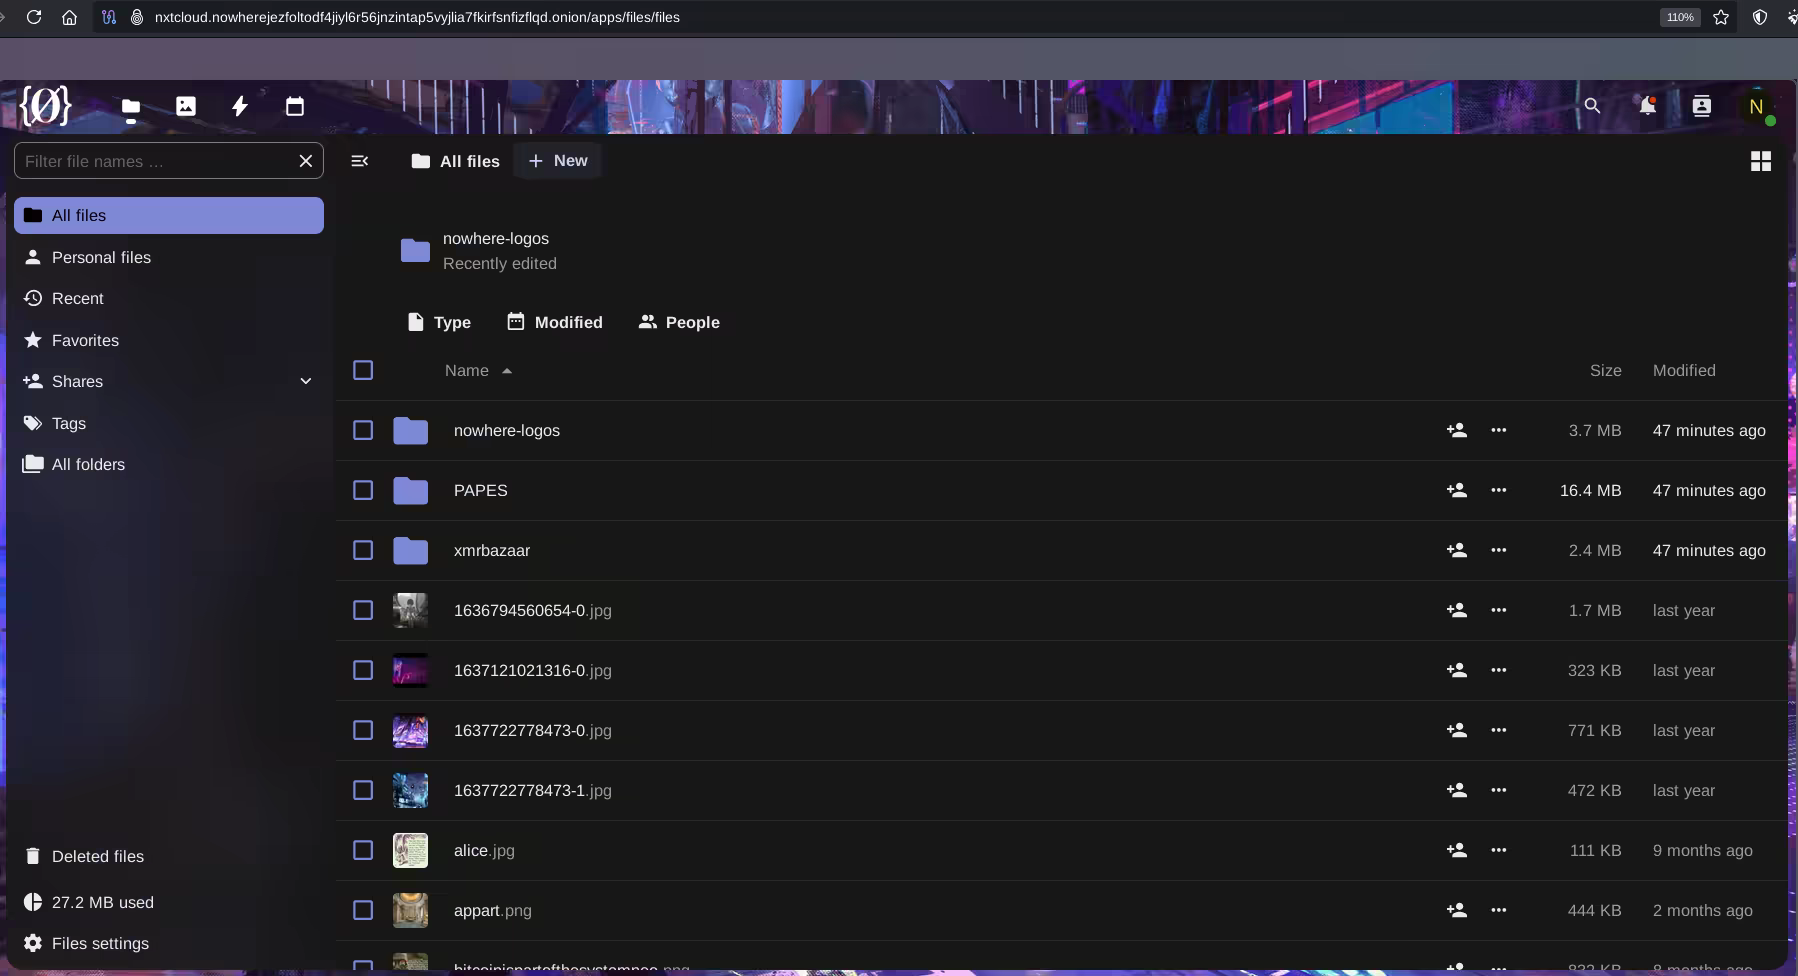1798x976 pixels.
Task: Open the notifications bell
Action: coord(1646,106)
